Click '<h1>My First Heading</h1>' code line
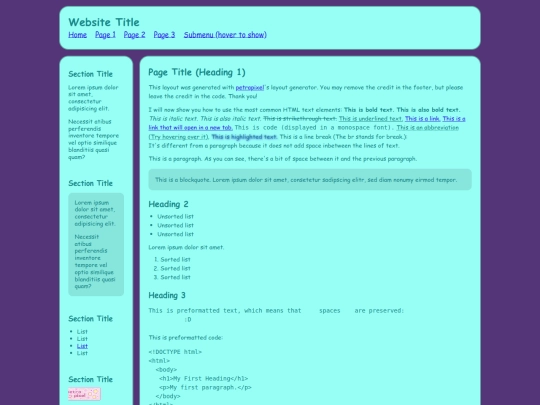The image size is (540, 405). [x=204, y=378]
